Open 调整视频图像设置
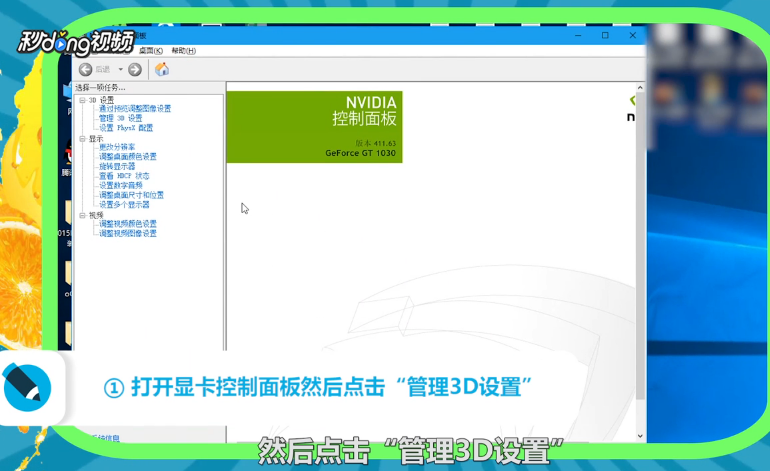The width and height of the screenshot is (770, 471). pyautogui.click(x=128, y=233)
